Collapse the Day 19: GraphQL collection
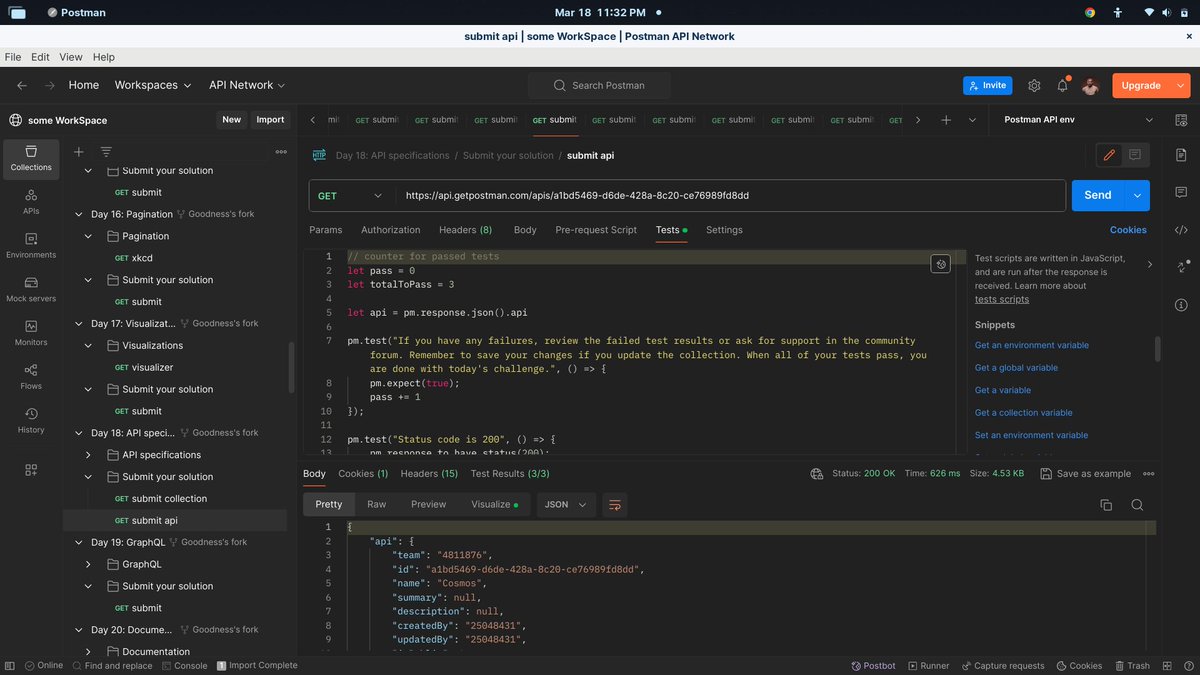The image size is (1200, 675). [x=80, y=542]
